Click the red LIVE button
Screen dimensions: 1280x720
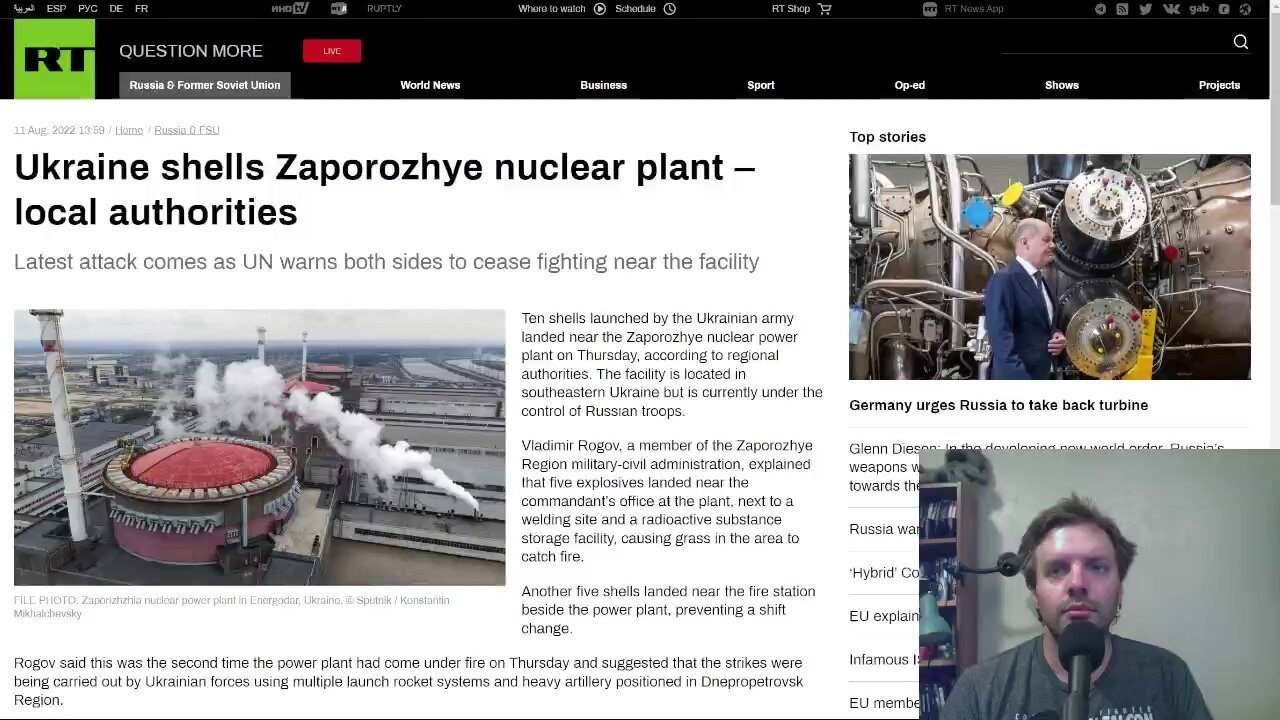[x=332, y=51]
